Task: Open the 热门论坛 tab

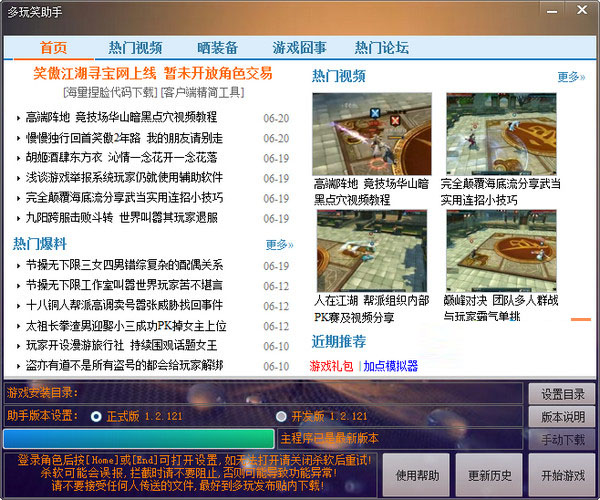Action: click(382, 48)
